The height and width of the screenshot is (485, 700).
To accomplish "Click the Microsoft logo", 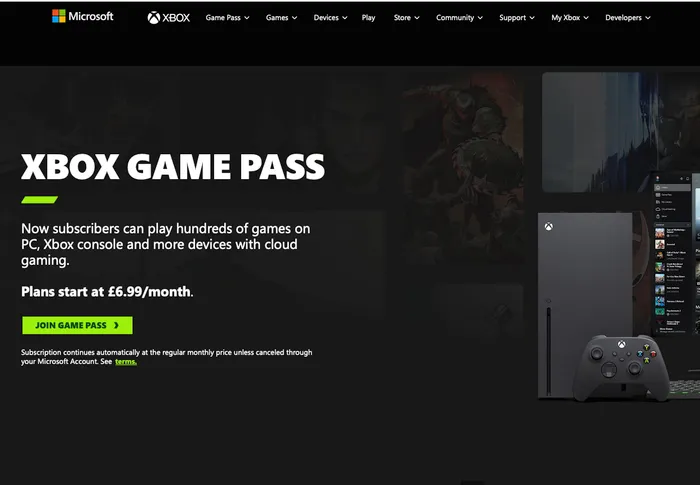I will [x=83, y=16].
